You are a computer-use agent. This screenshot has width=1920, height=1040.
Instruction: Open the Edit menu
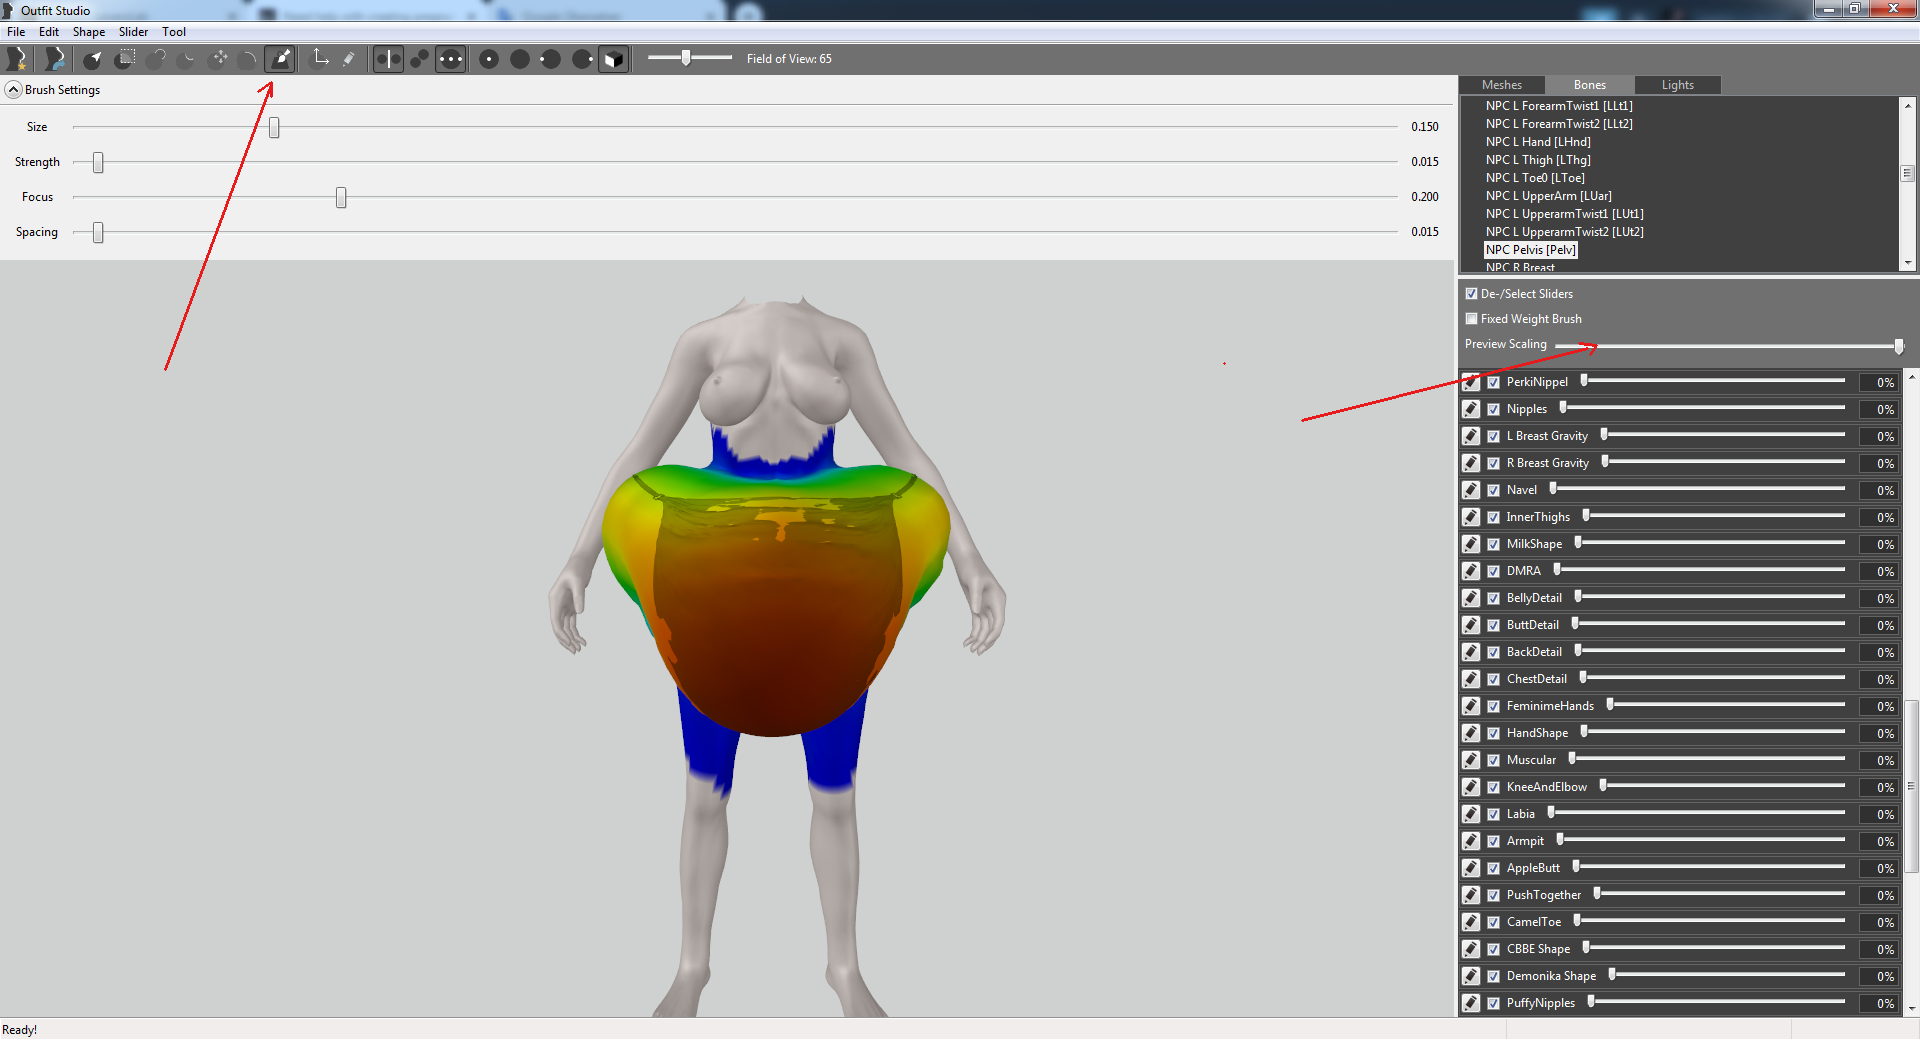point(49,32)
